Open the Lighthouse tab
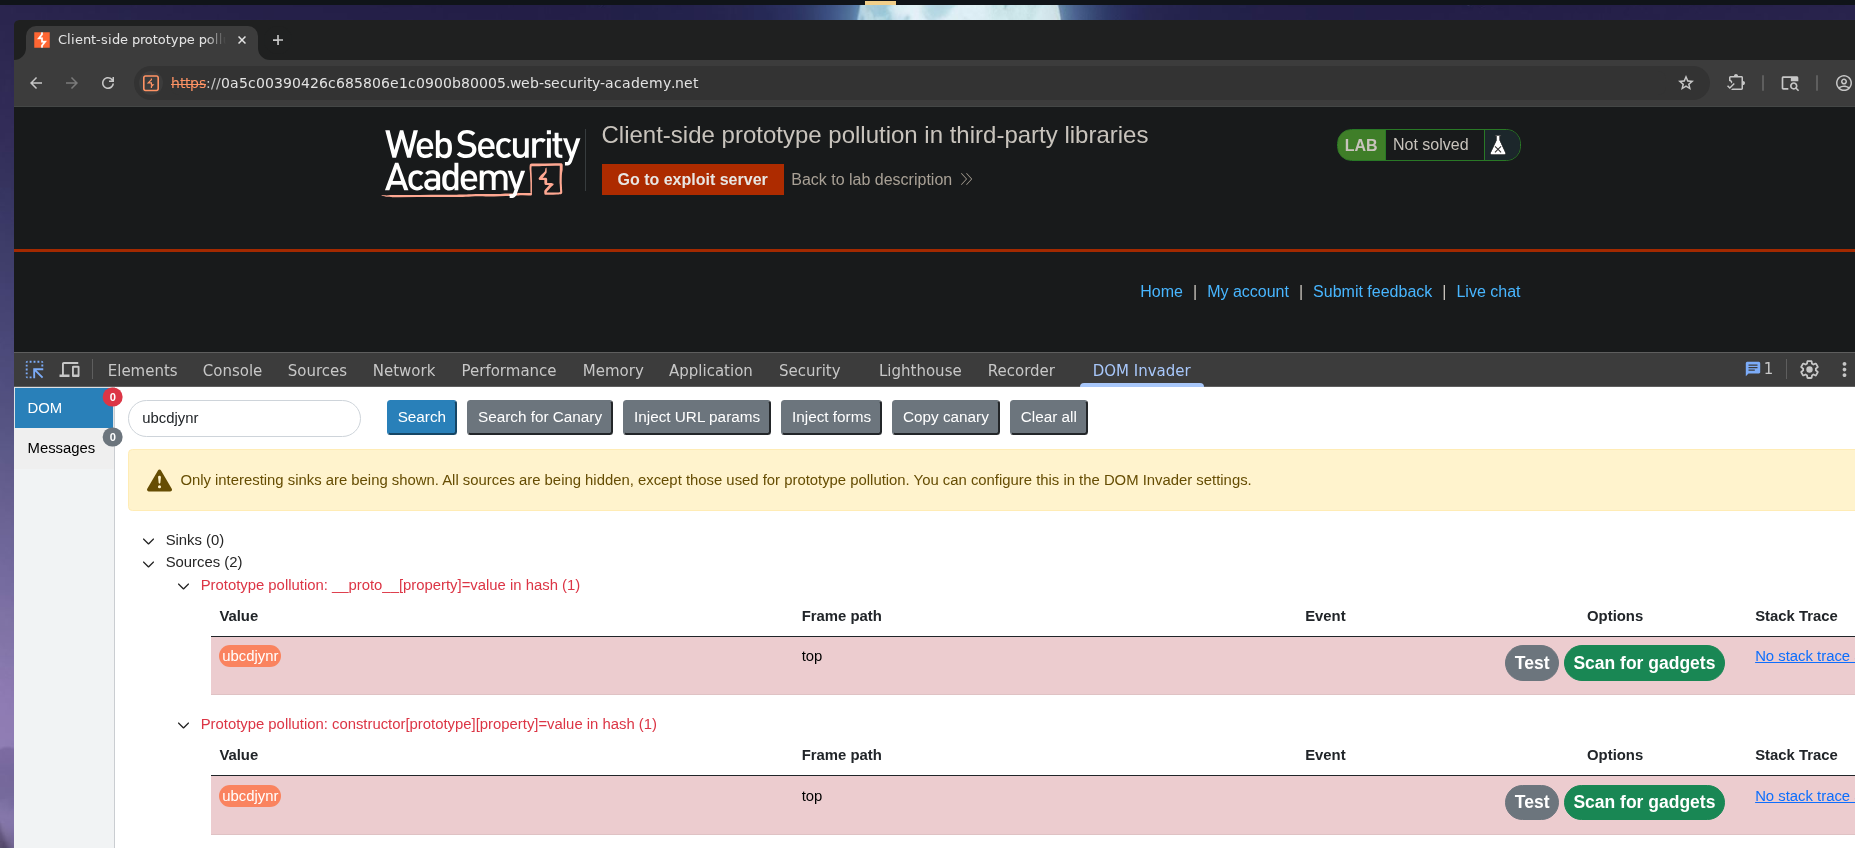This screenshot has height=848, width=1855. click(920, 370)
